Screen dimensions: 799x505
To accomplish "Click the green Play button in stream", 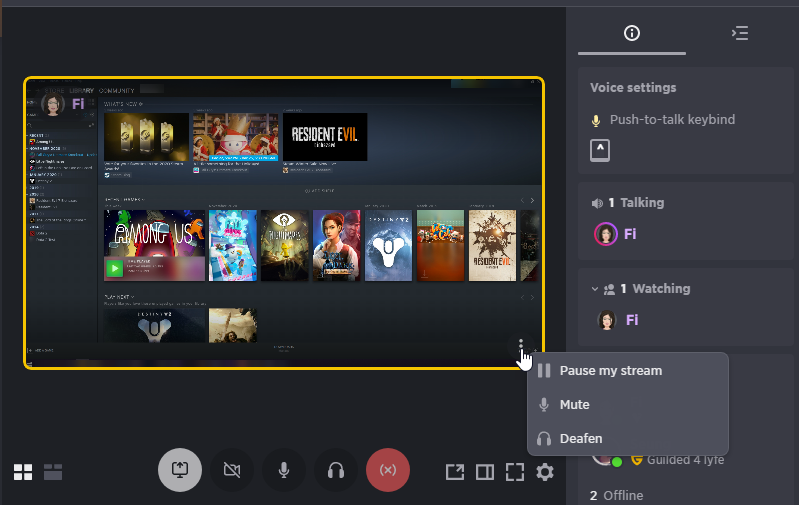I will [x=115, y=268].
